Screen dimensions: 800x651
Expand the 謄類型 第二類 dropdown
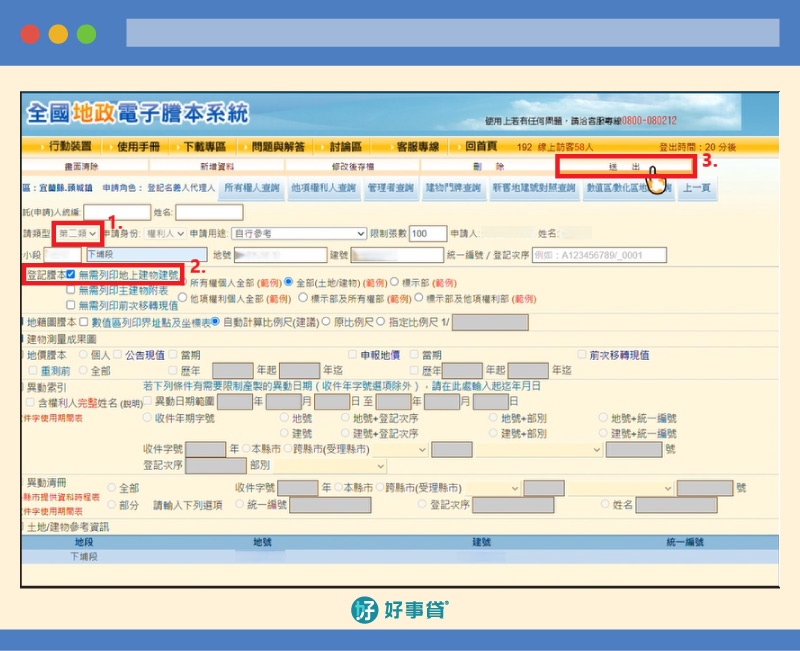(78, 233)
